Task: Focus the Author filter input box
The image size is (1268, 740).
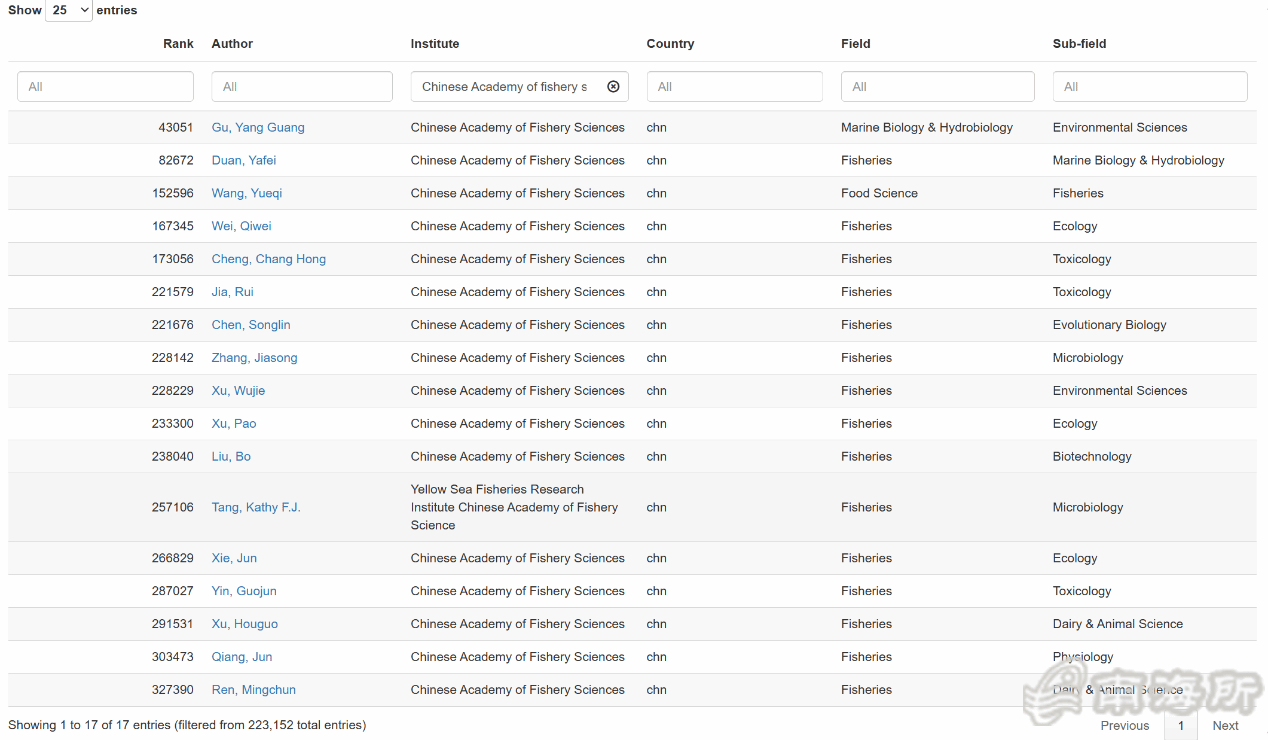Action: point(301,87)
